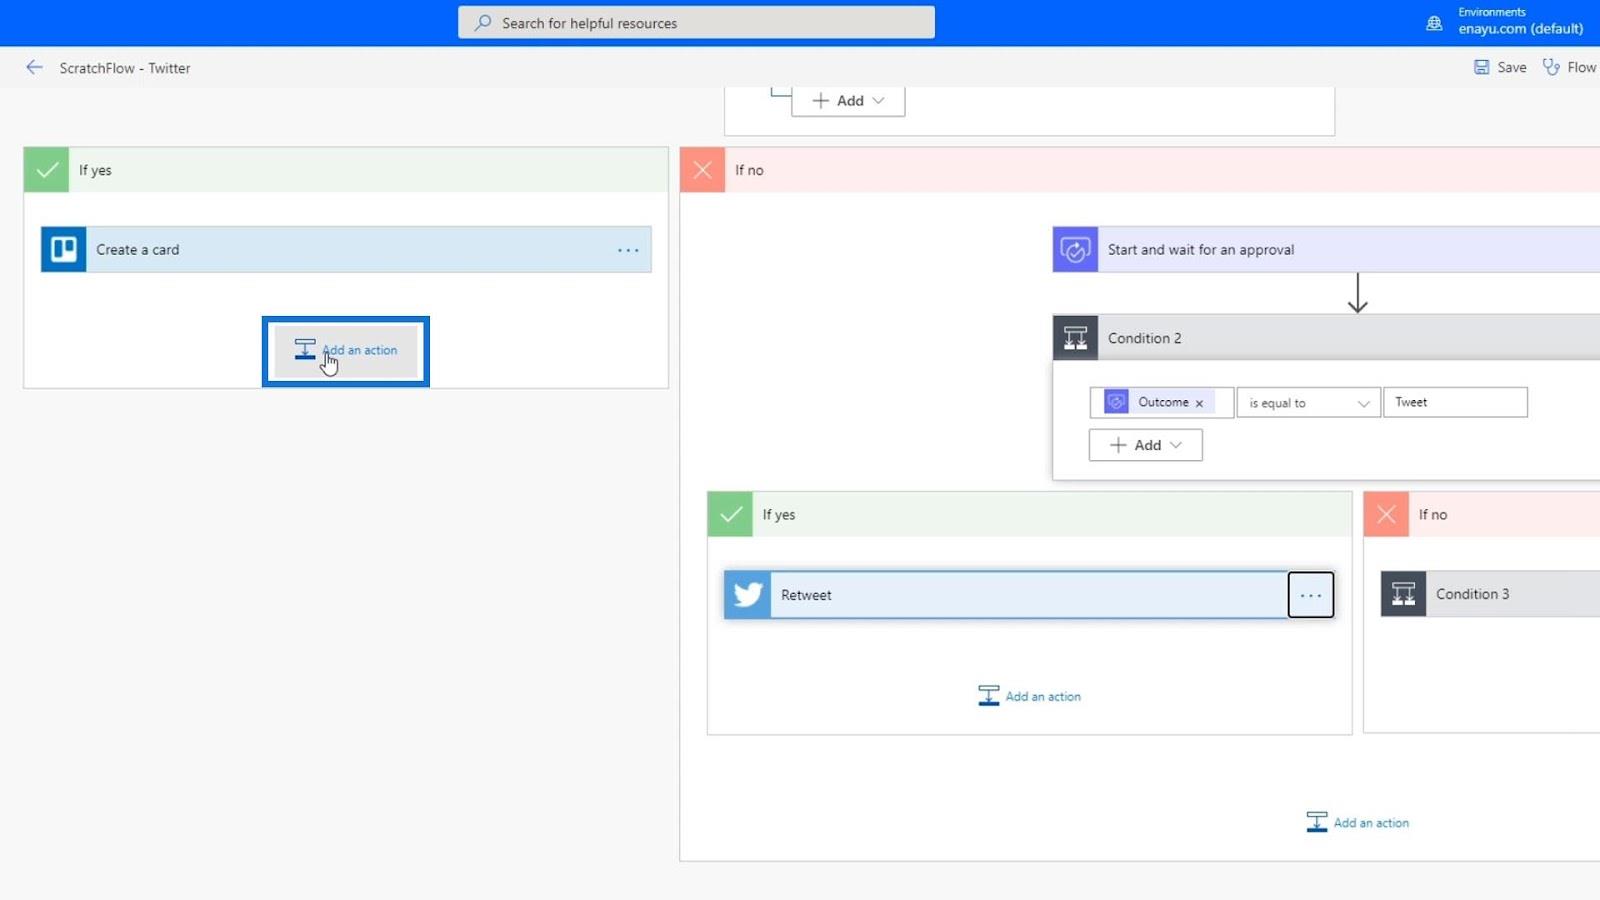Viewport: 1600px width, 900px height.
Task: Click the Tweet value input field
Action: (x=1455, y=402)
